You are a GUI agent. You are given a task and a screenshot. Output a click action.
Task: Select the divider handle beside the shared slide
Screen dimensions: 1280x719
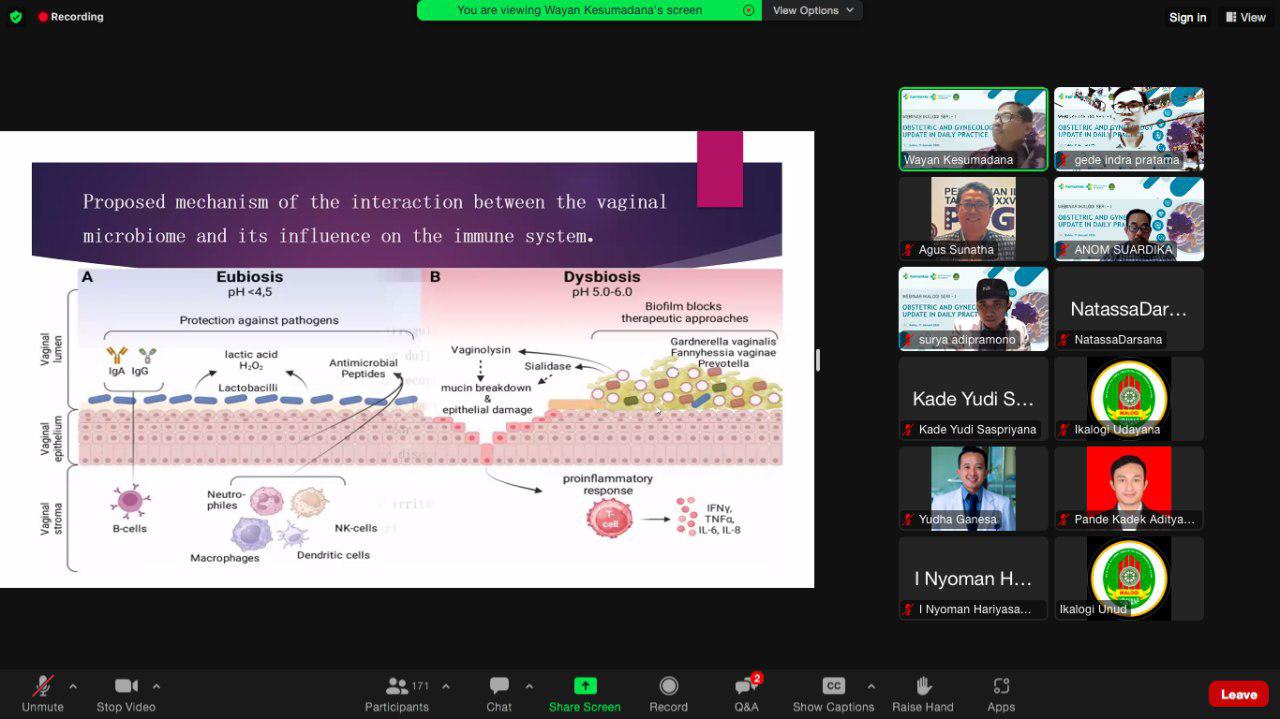click(818, 360)
